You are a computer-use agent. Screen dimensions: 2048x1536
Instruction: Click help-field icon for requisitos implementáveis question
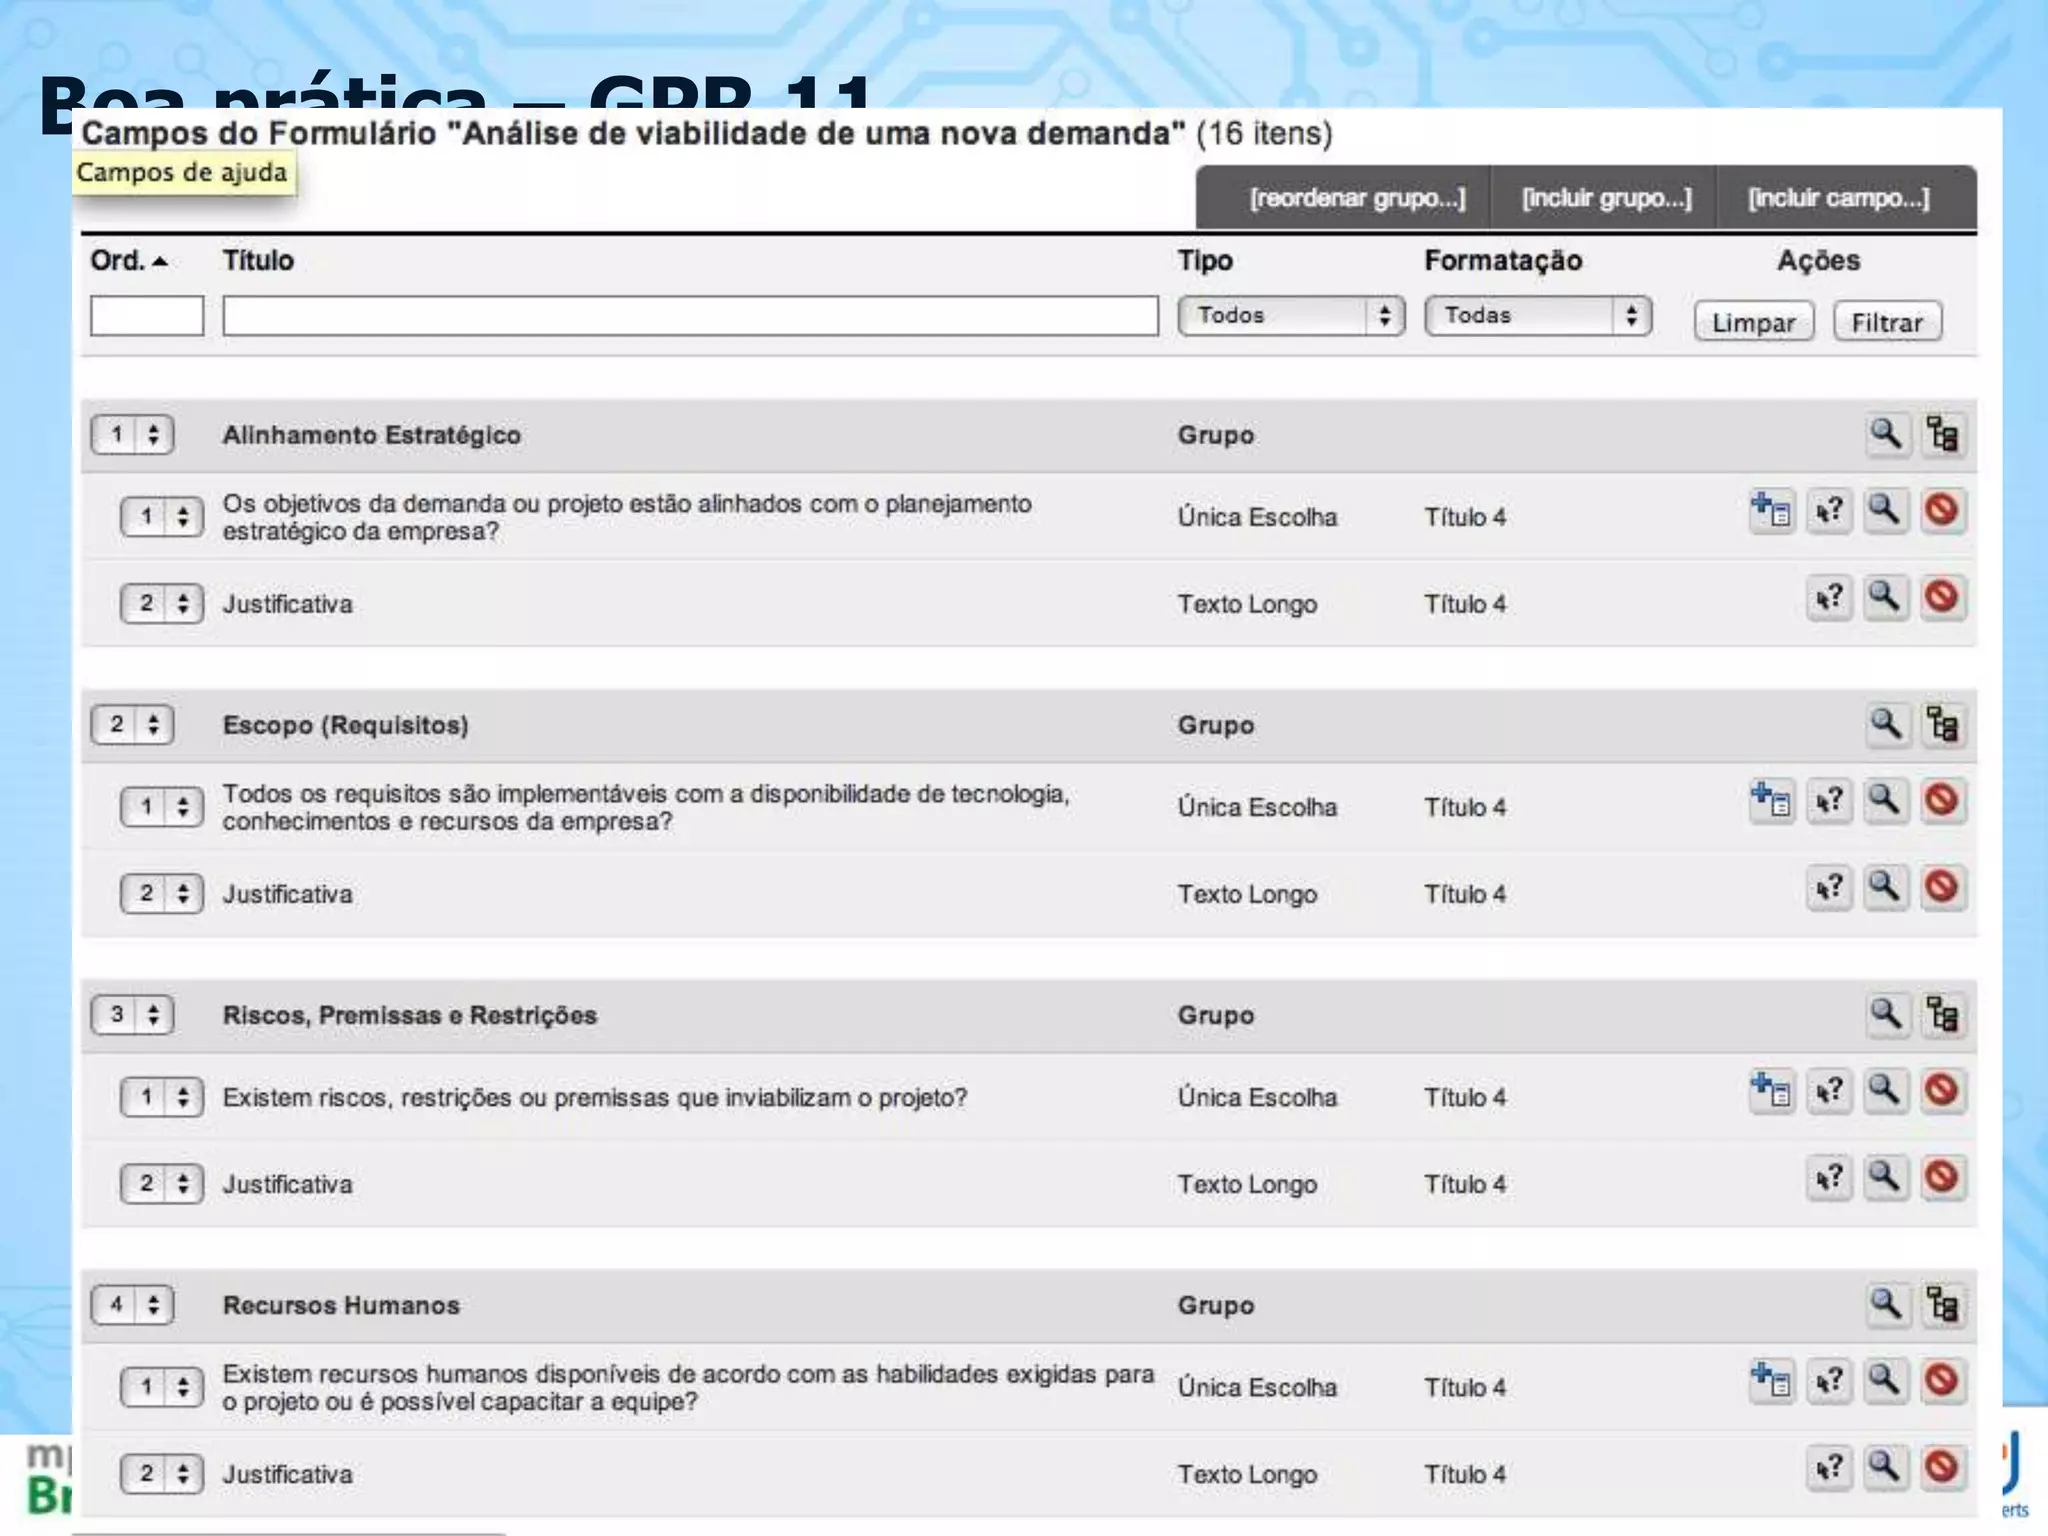(x=1829, y=801)
